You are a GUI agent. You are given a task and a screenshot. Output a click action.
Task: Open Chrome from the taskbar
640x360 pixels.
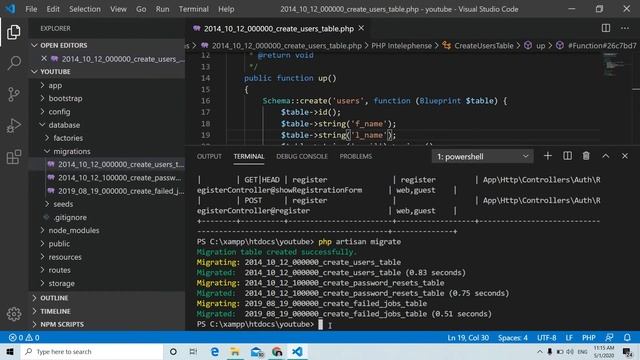pos(277,351)
